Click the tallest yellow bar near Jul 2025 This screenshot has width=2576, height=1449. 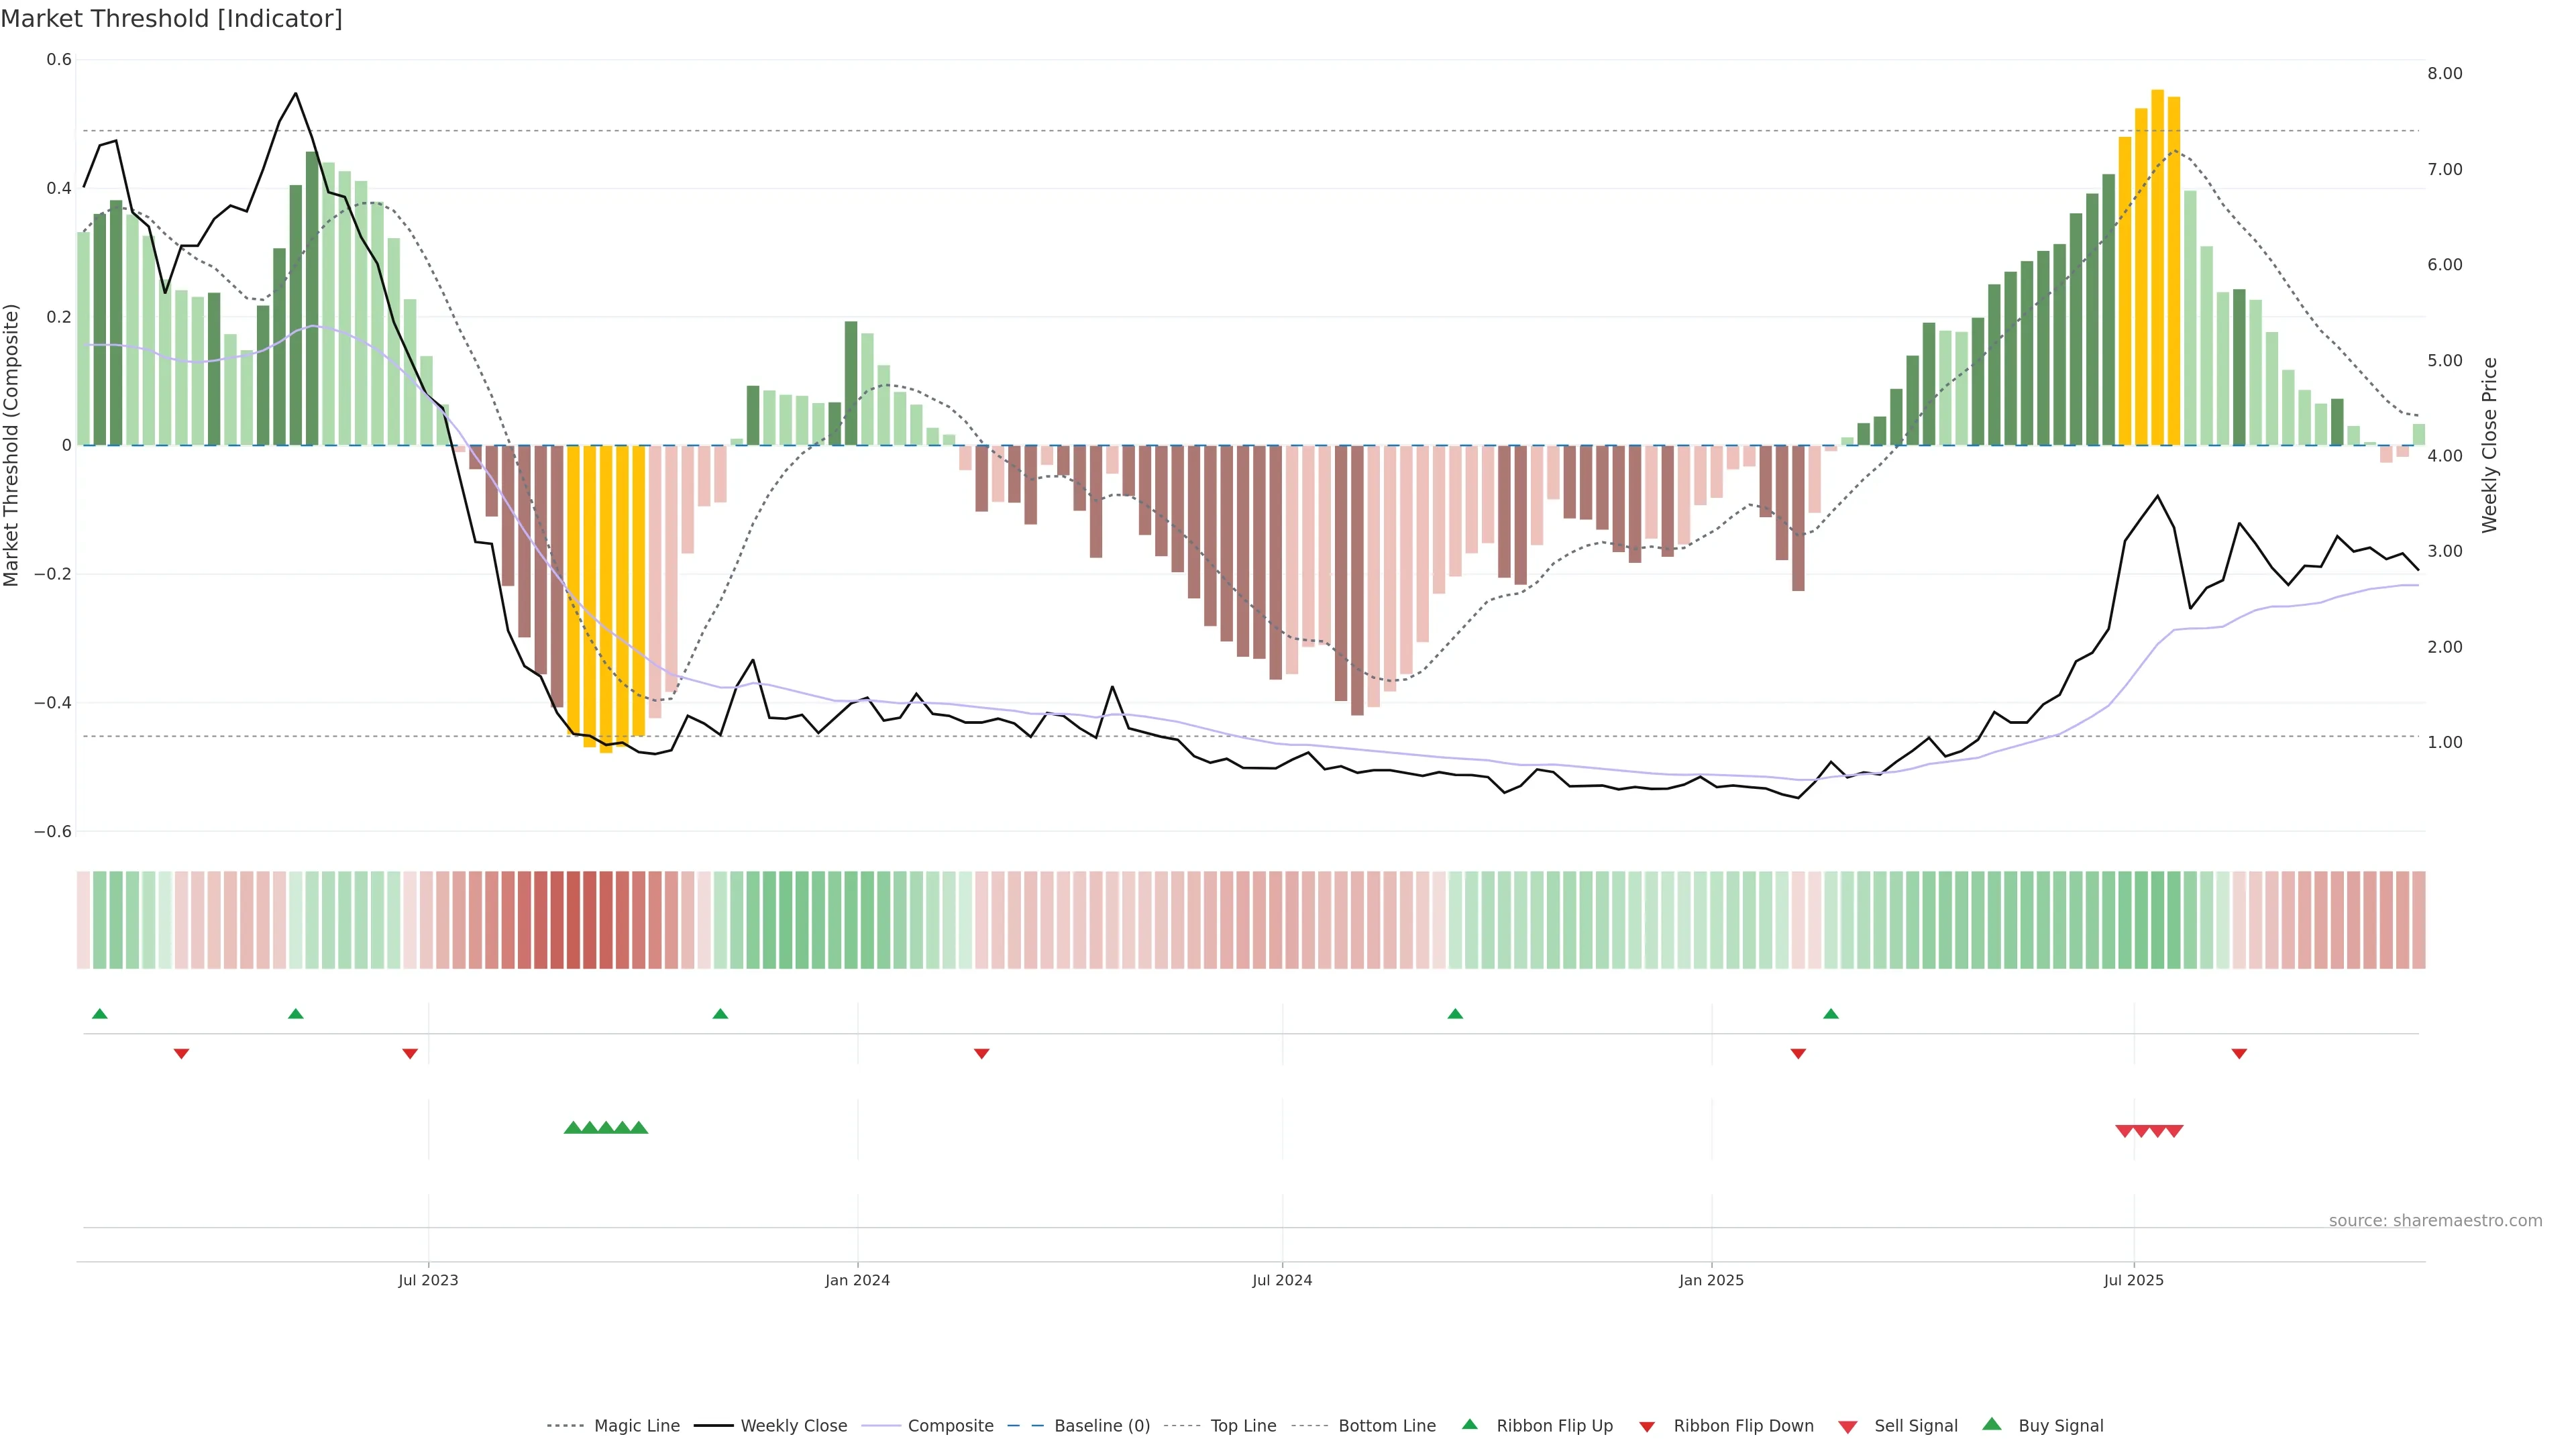(2157, 268)
